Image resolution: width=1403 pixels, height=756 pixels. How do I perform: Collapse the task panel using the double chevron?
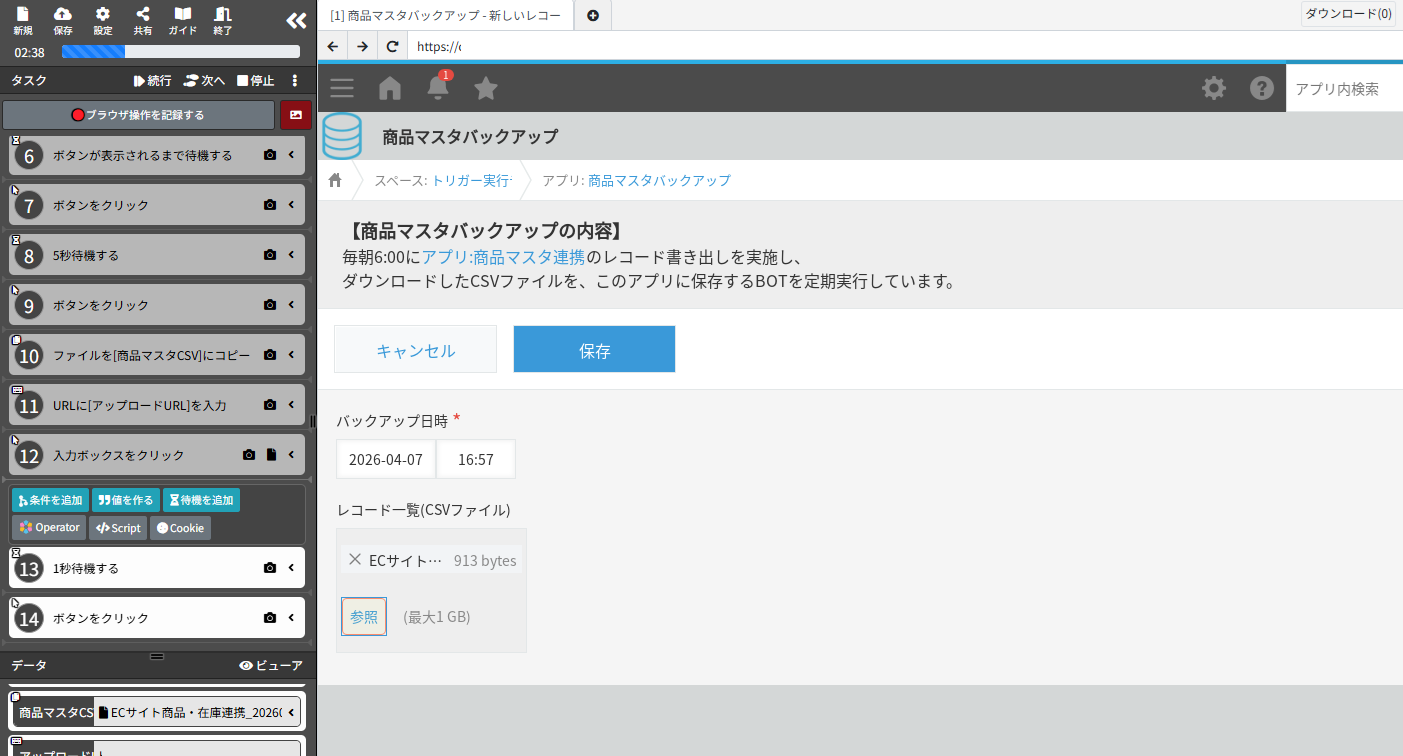(295, 19)
